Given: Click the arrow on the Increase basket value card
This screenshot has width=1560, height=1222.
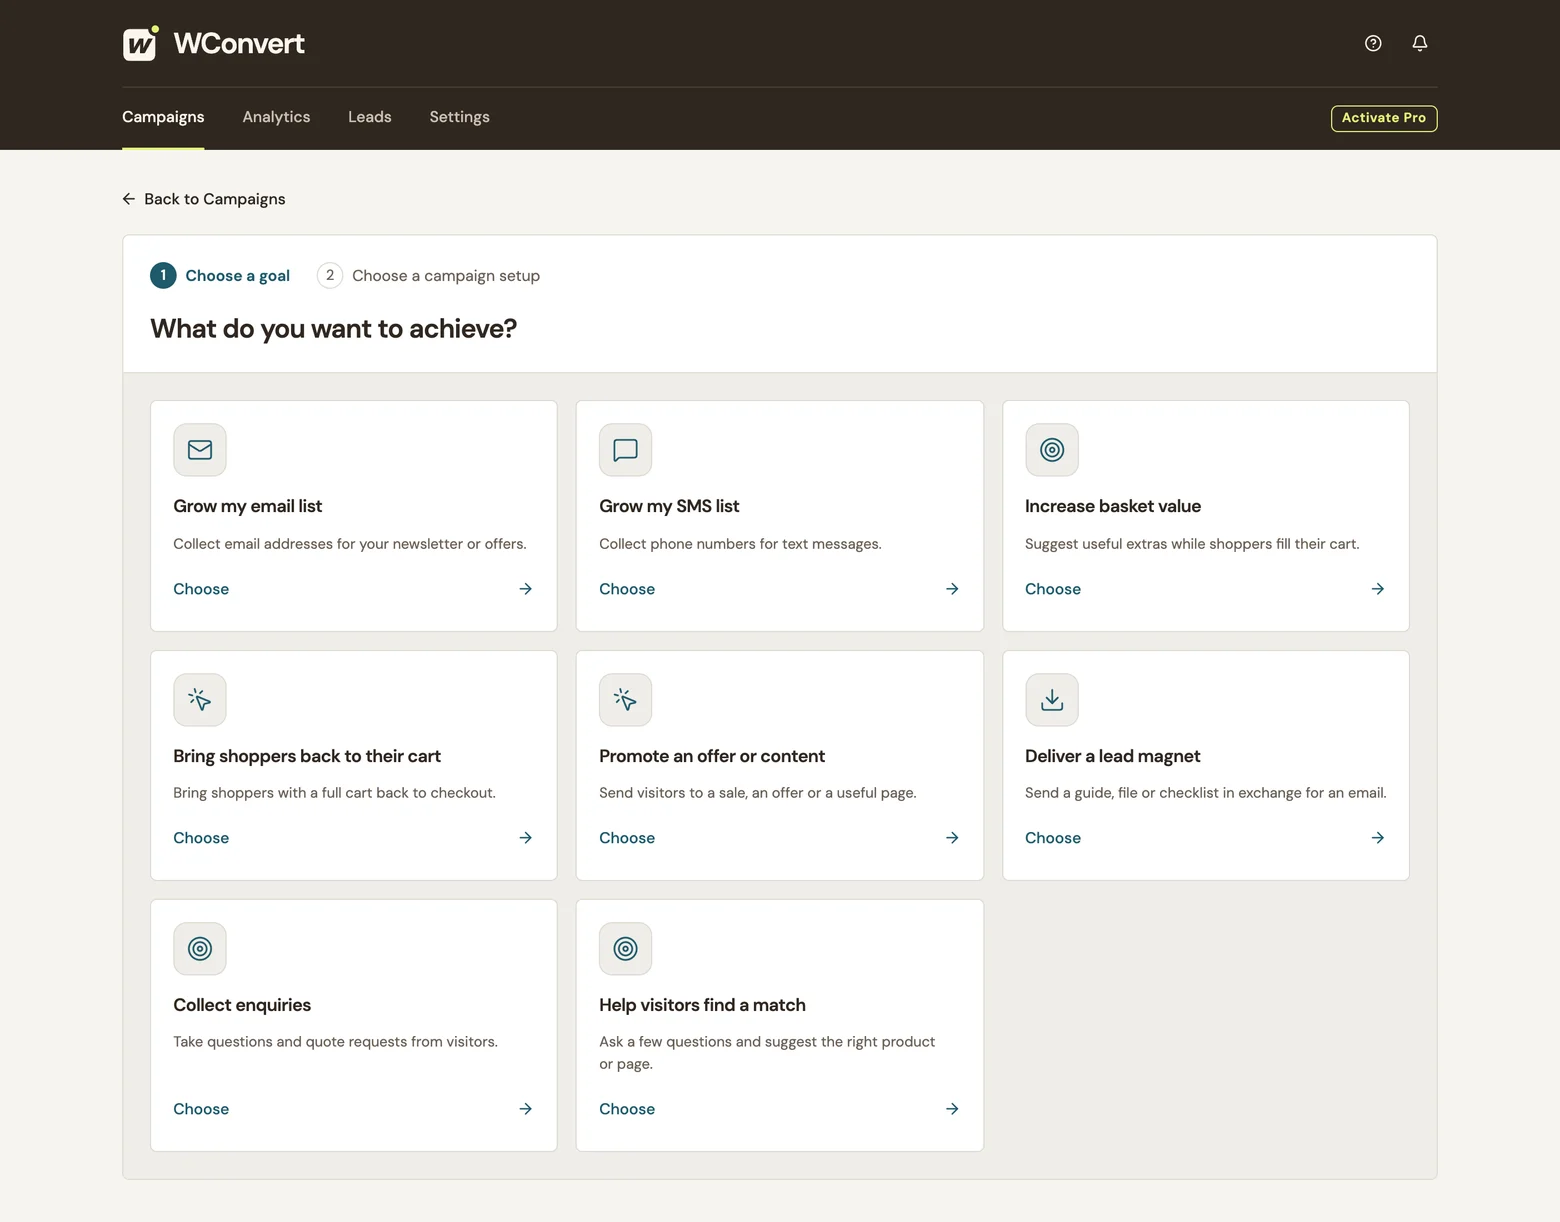Looking at the screenshot, I should tap(1378, 589).
